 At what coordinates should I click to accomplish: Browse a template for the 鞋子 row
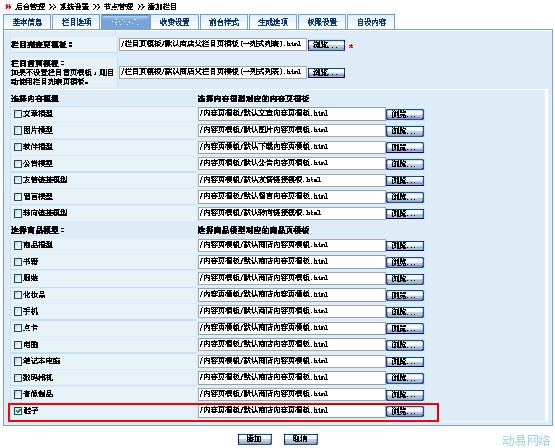point(405,411)
